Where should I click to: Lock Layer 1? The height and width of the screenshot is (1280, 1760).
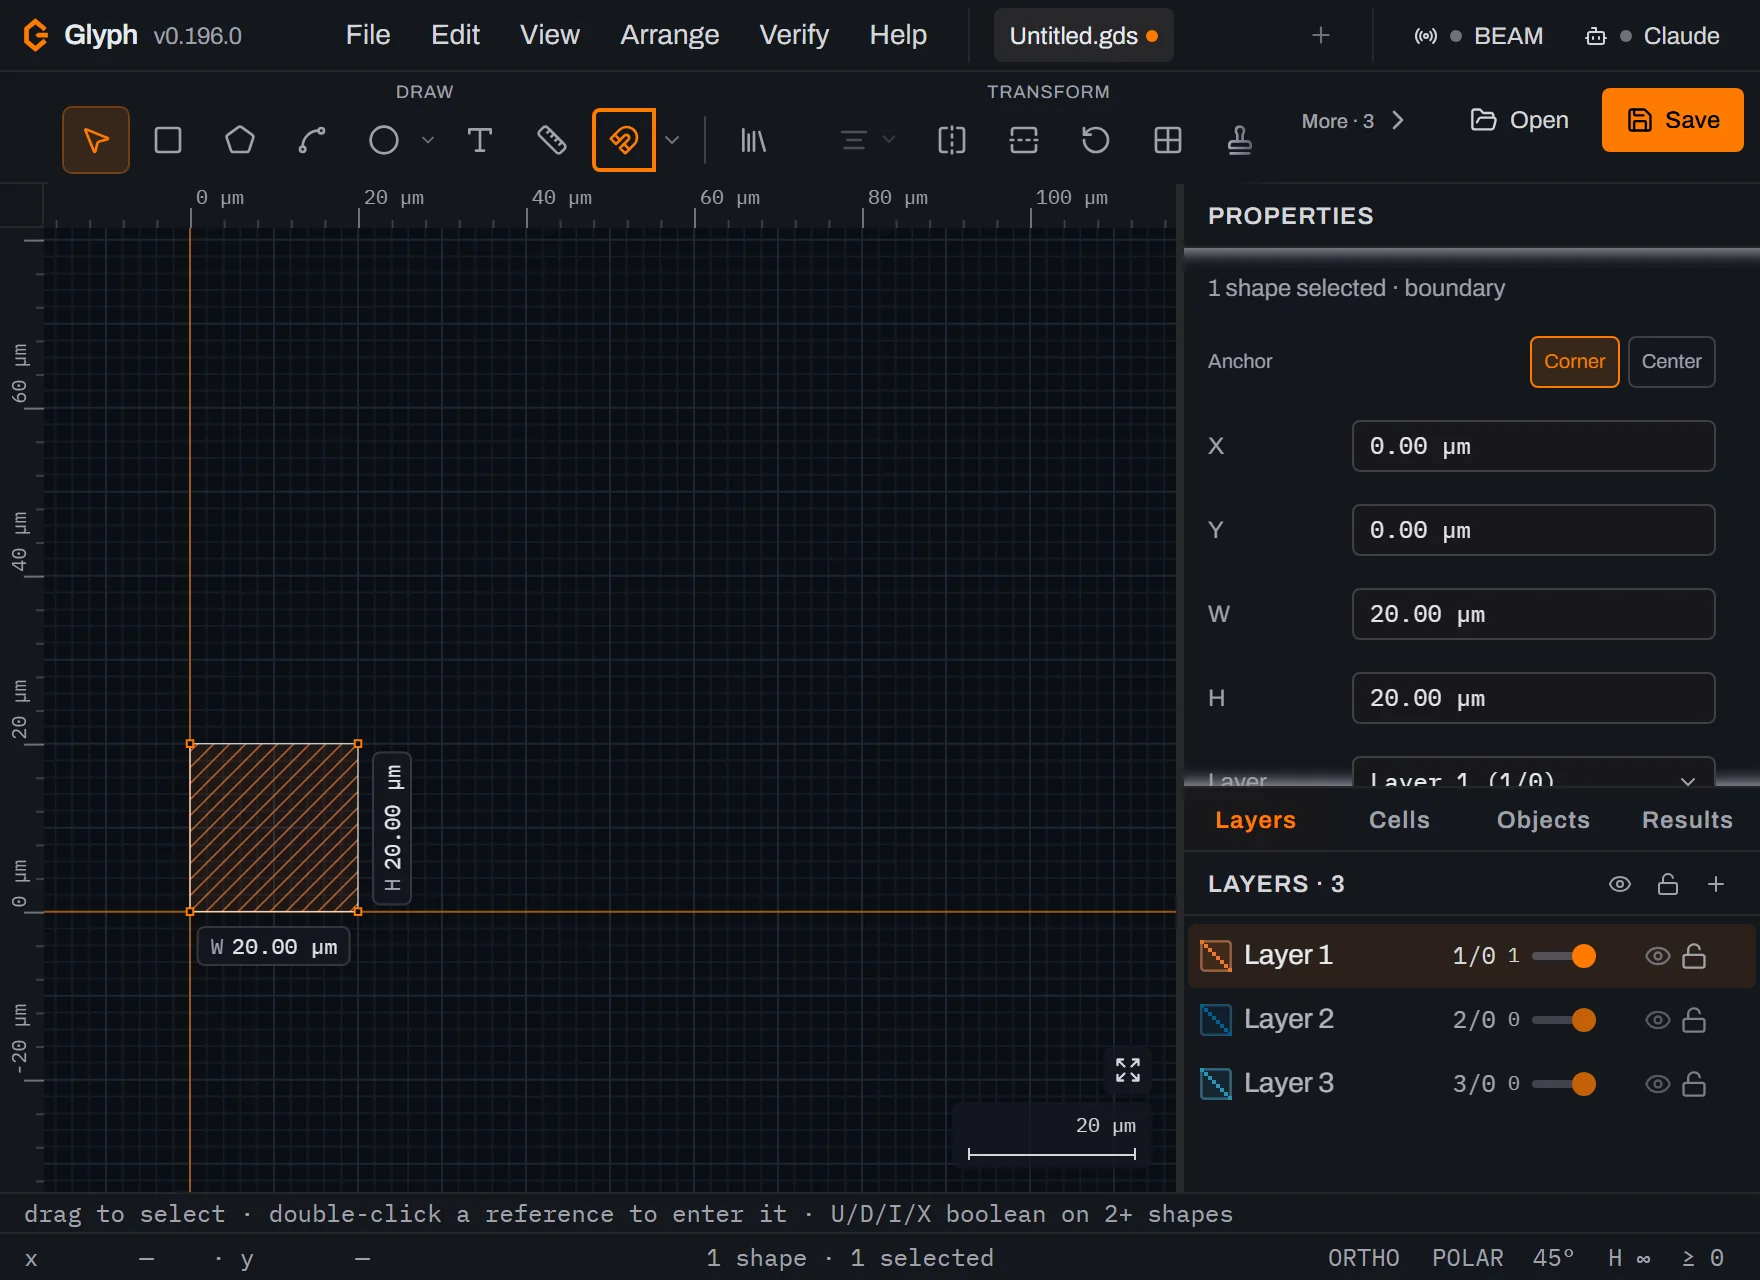[1694, 956]
